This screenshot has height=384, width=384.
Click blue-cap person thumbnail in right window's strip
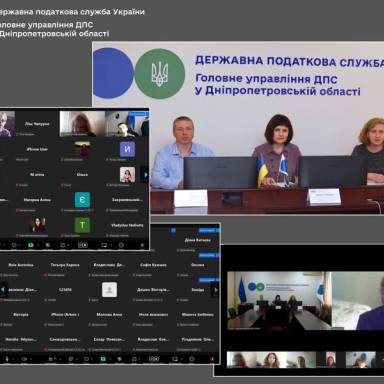click(x=360, y=360)
